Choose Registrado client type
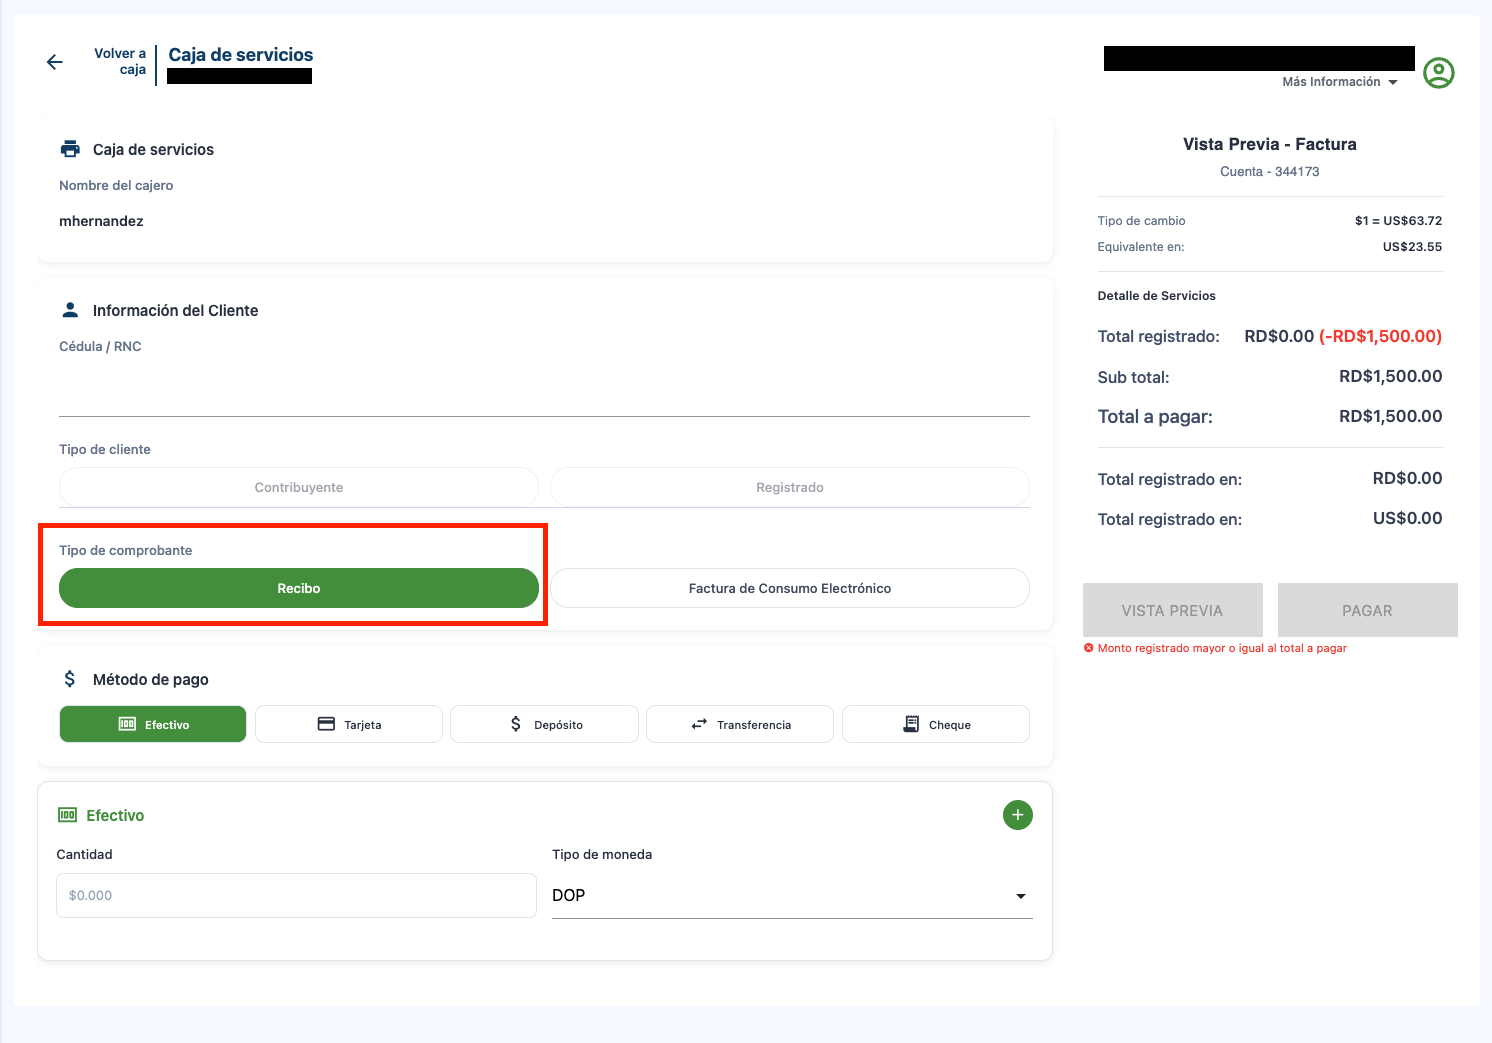Viewport: 1492px width, 1043px height. tap(789, 487)
